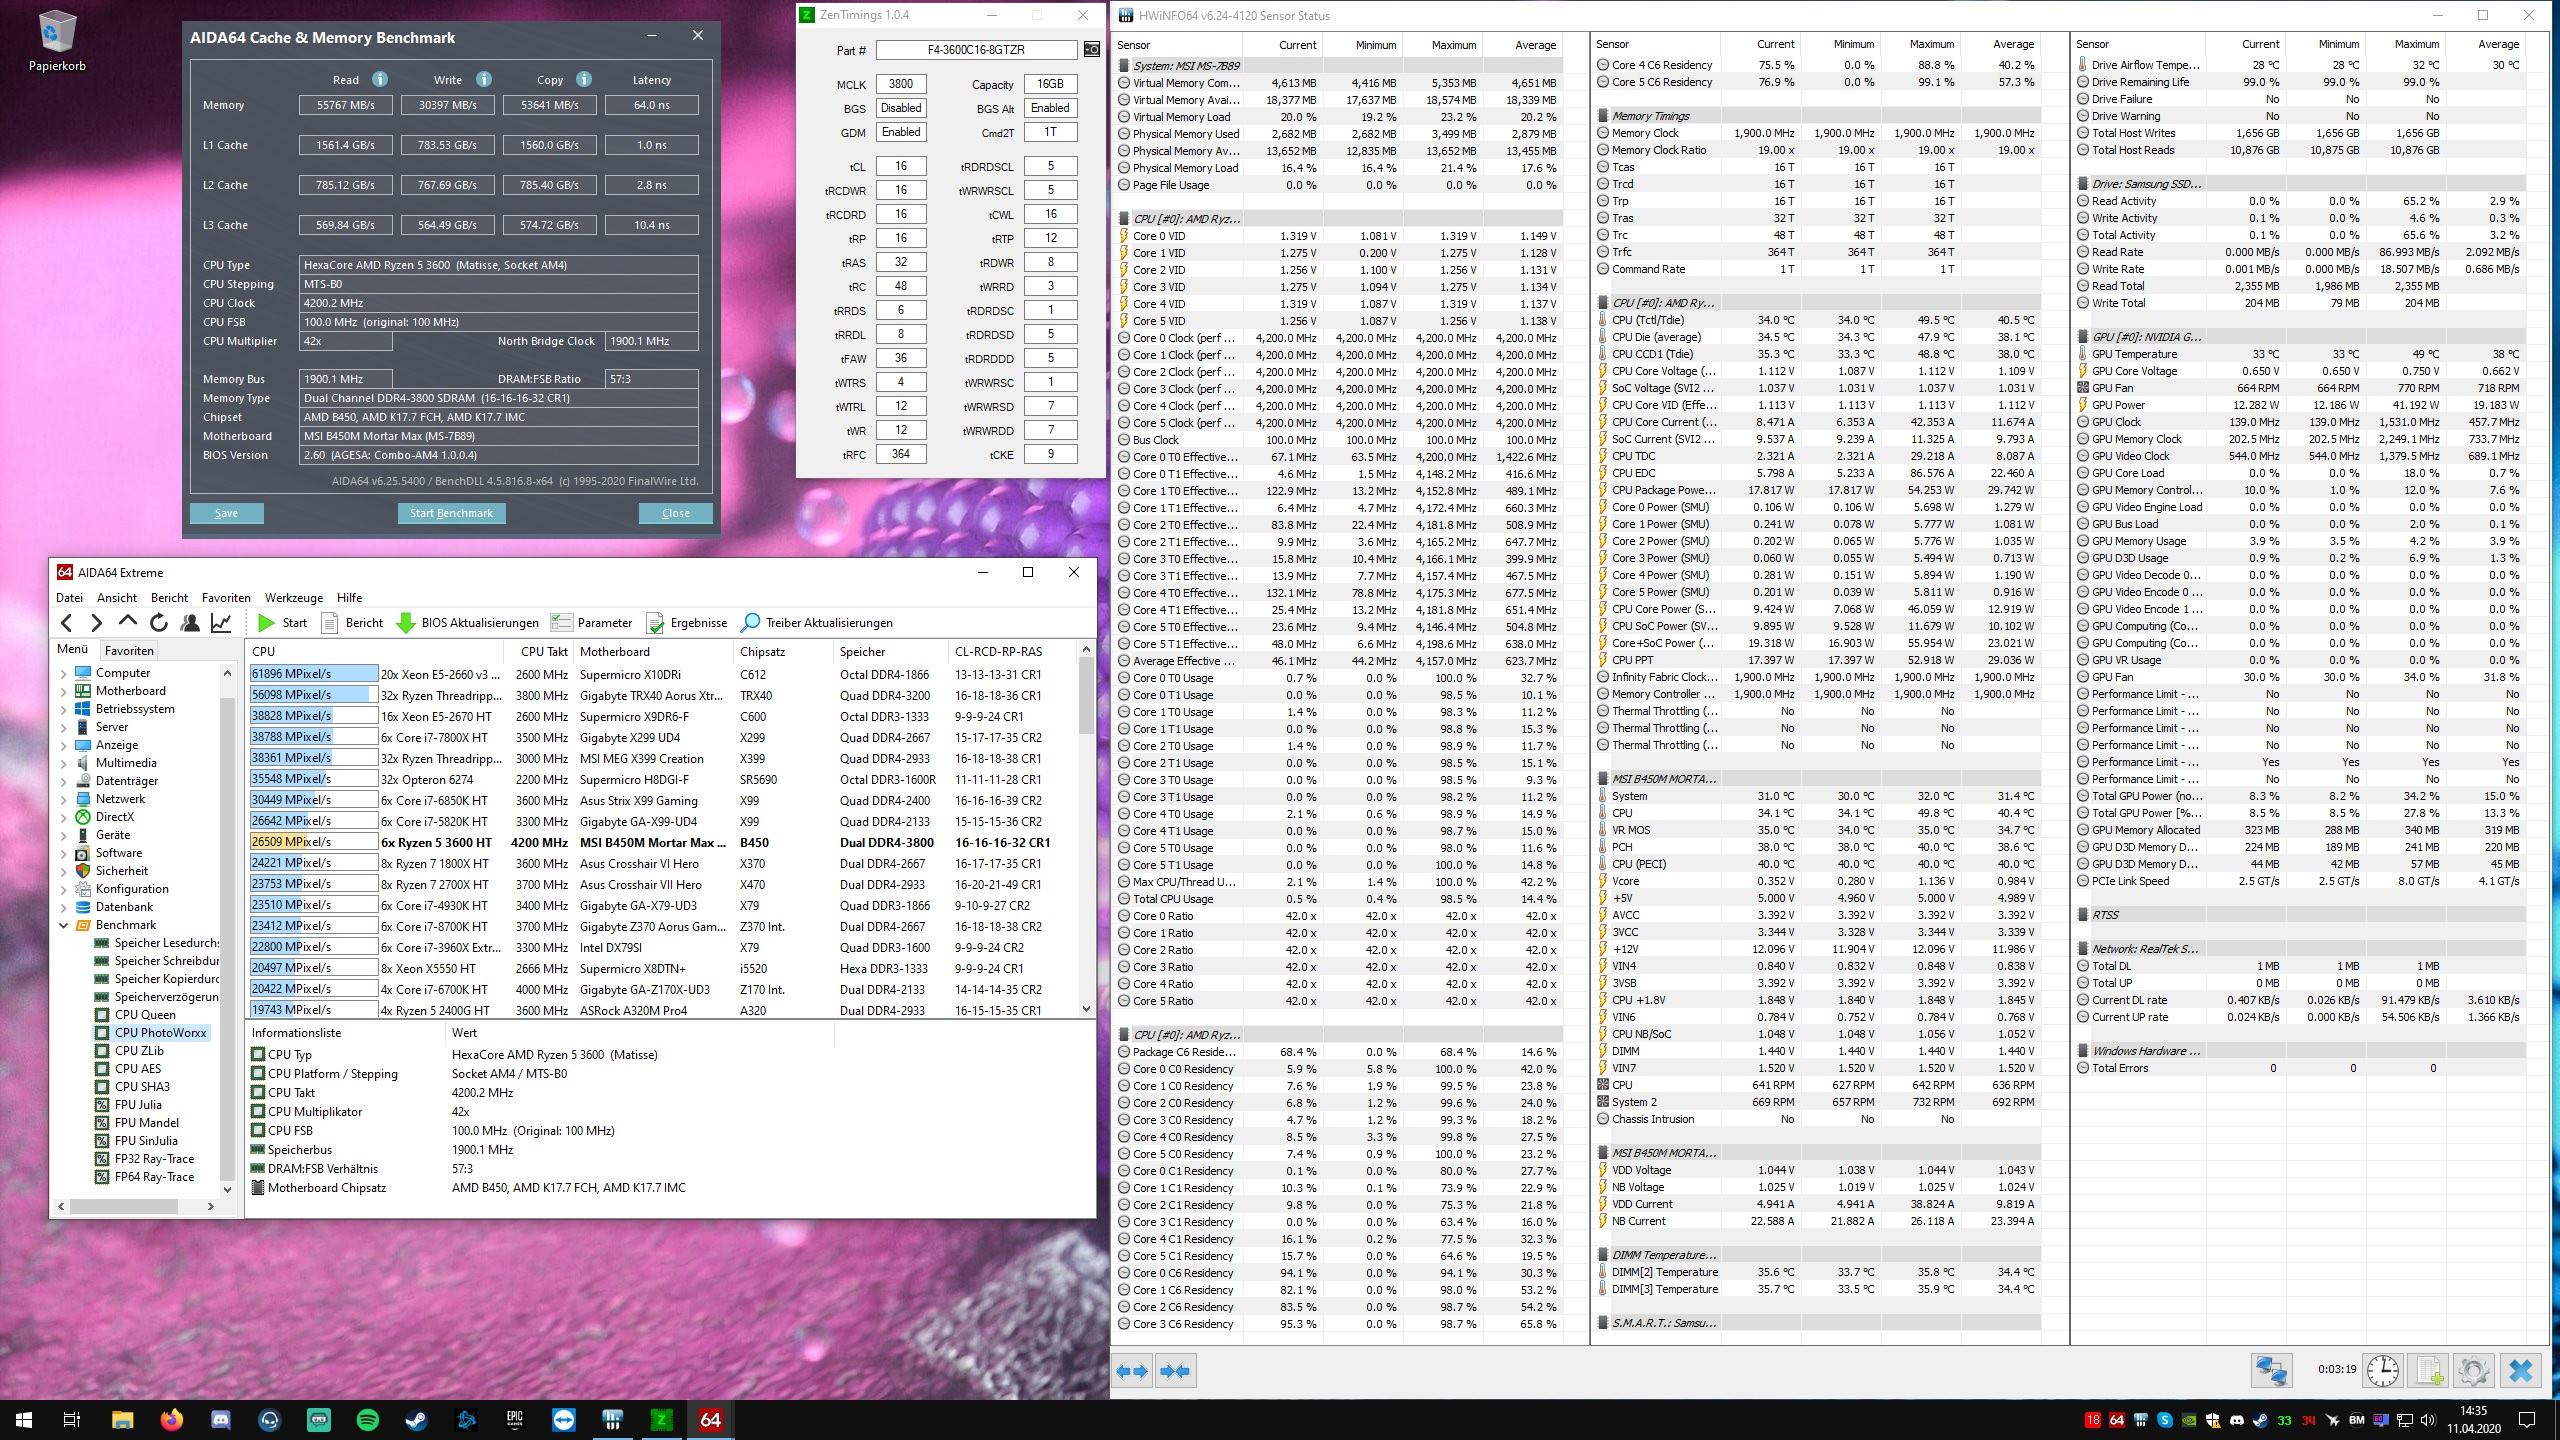Screen dimensions: 2560x1440
Task: Open the Bericht menu in the menu bar
Action: 169,597
